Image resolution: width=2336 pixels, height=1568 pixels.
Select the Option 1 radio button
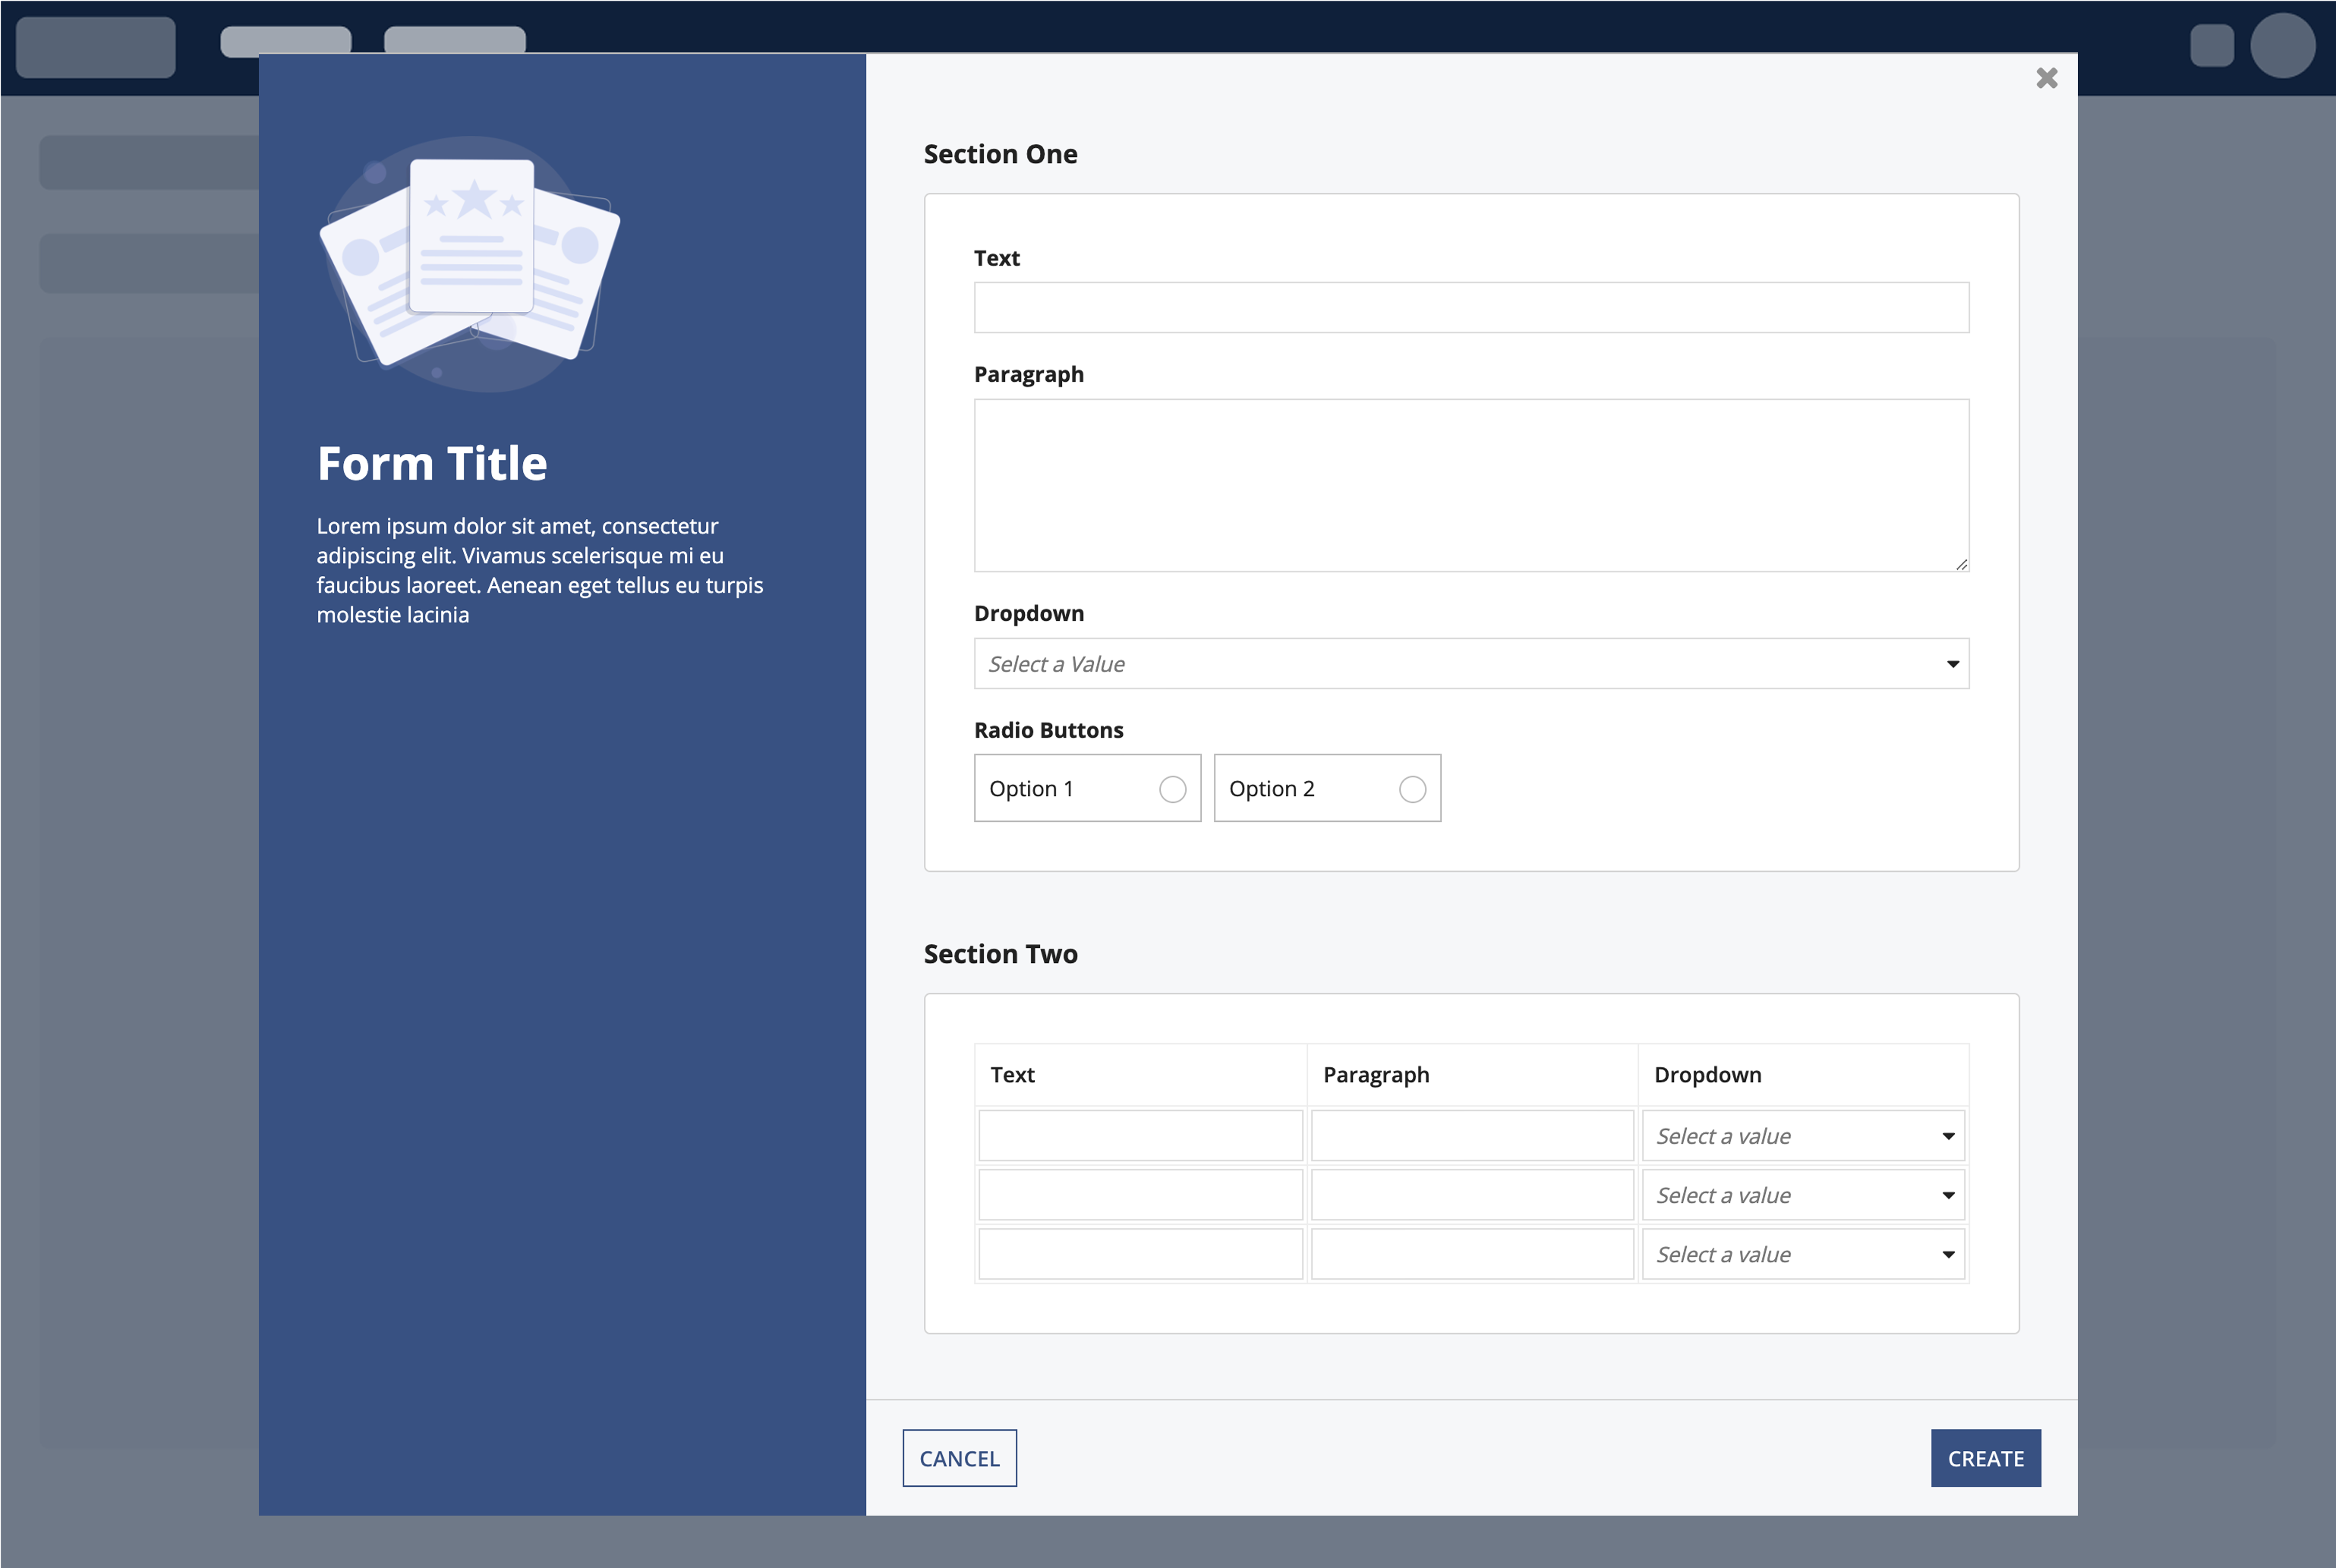pyautogui.click(x=1172, y=789)
